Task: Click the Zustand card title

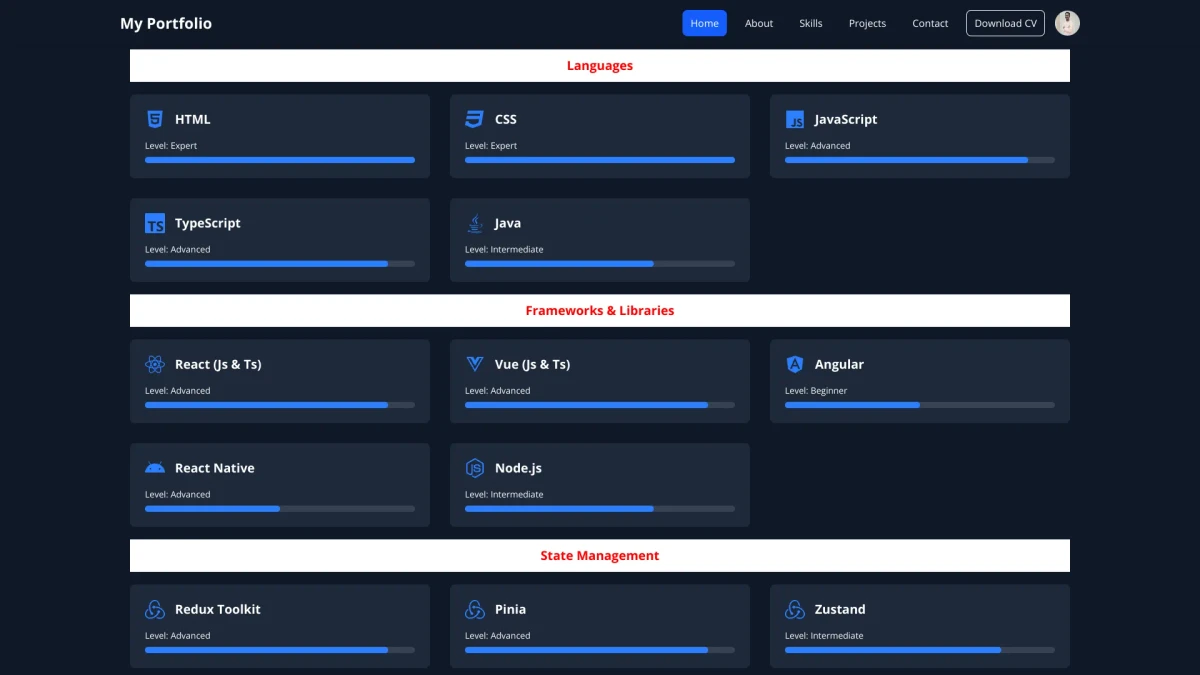Action: (840, 609)
